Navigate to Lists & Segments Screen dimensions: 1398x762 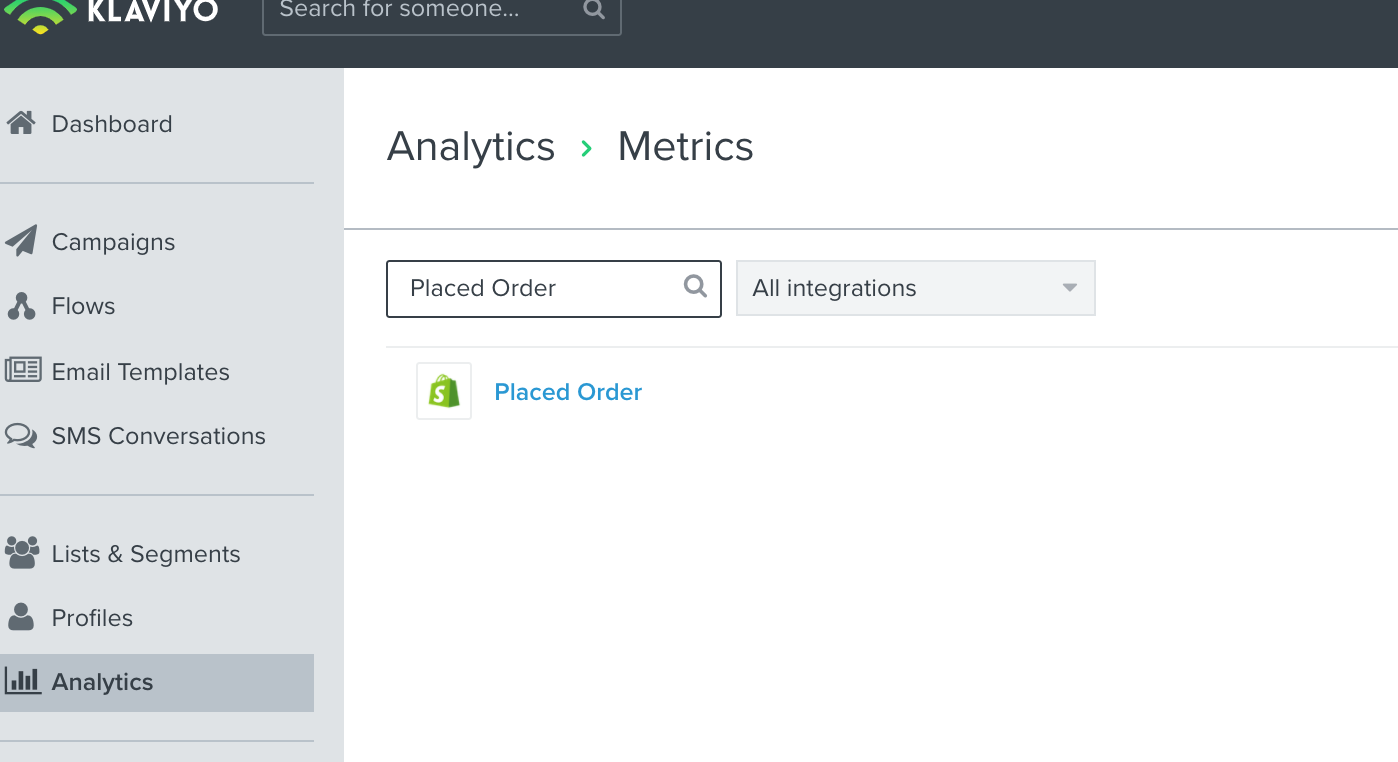tap(146, 554)
